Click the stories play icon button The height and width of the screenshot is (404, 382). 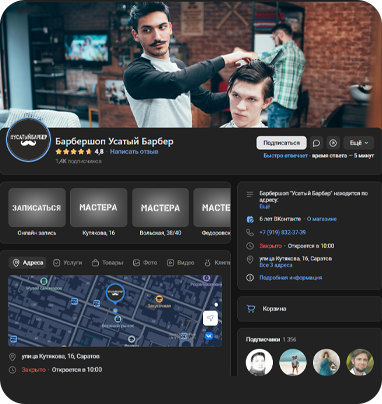[333, 143]
